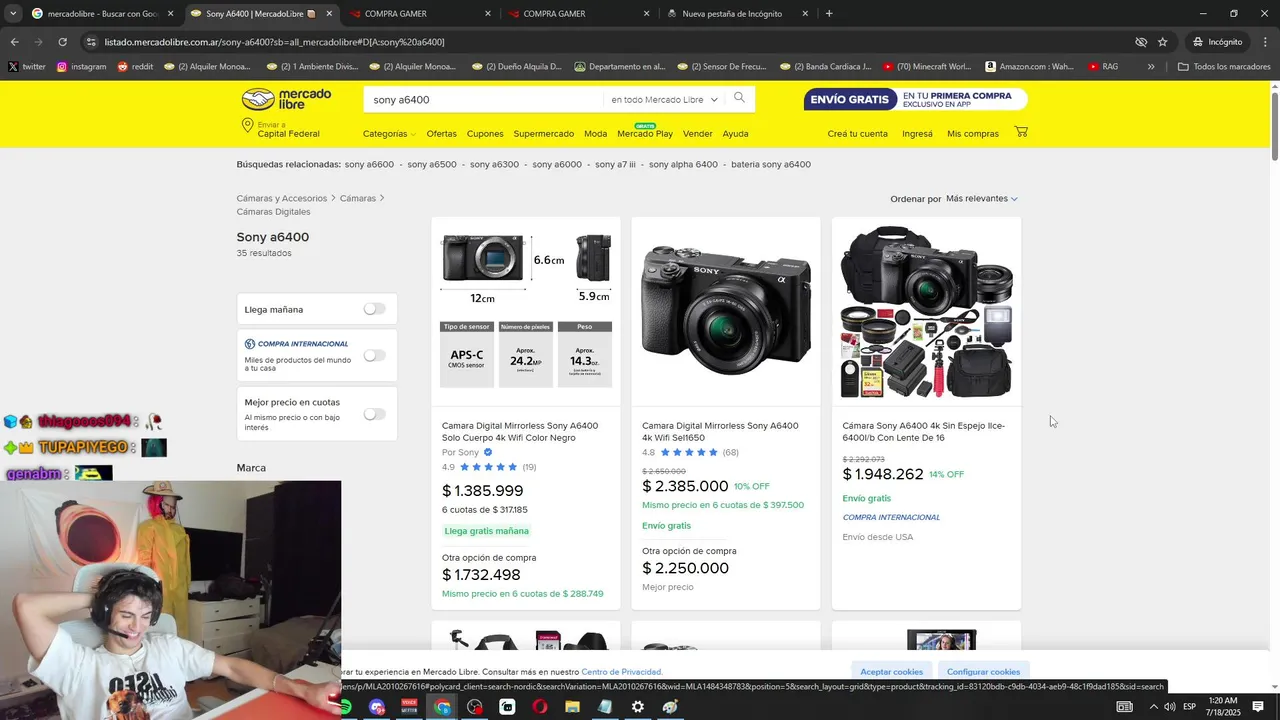Image resolution: width=1280 pixels, height=720 pixels.
Task: Open Paint from the taskbar
Action: click(670, 707)
